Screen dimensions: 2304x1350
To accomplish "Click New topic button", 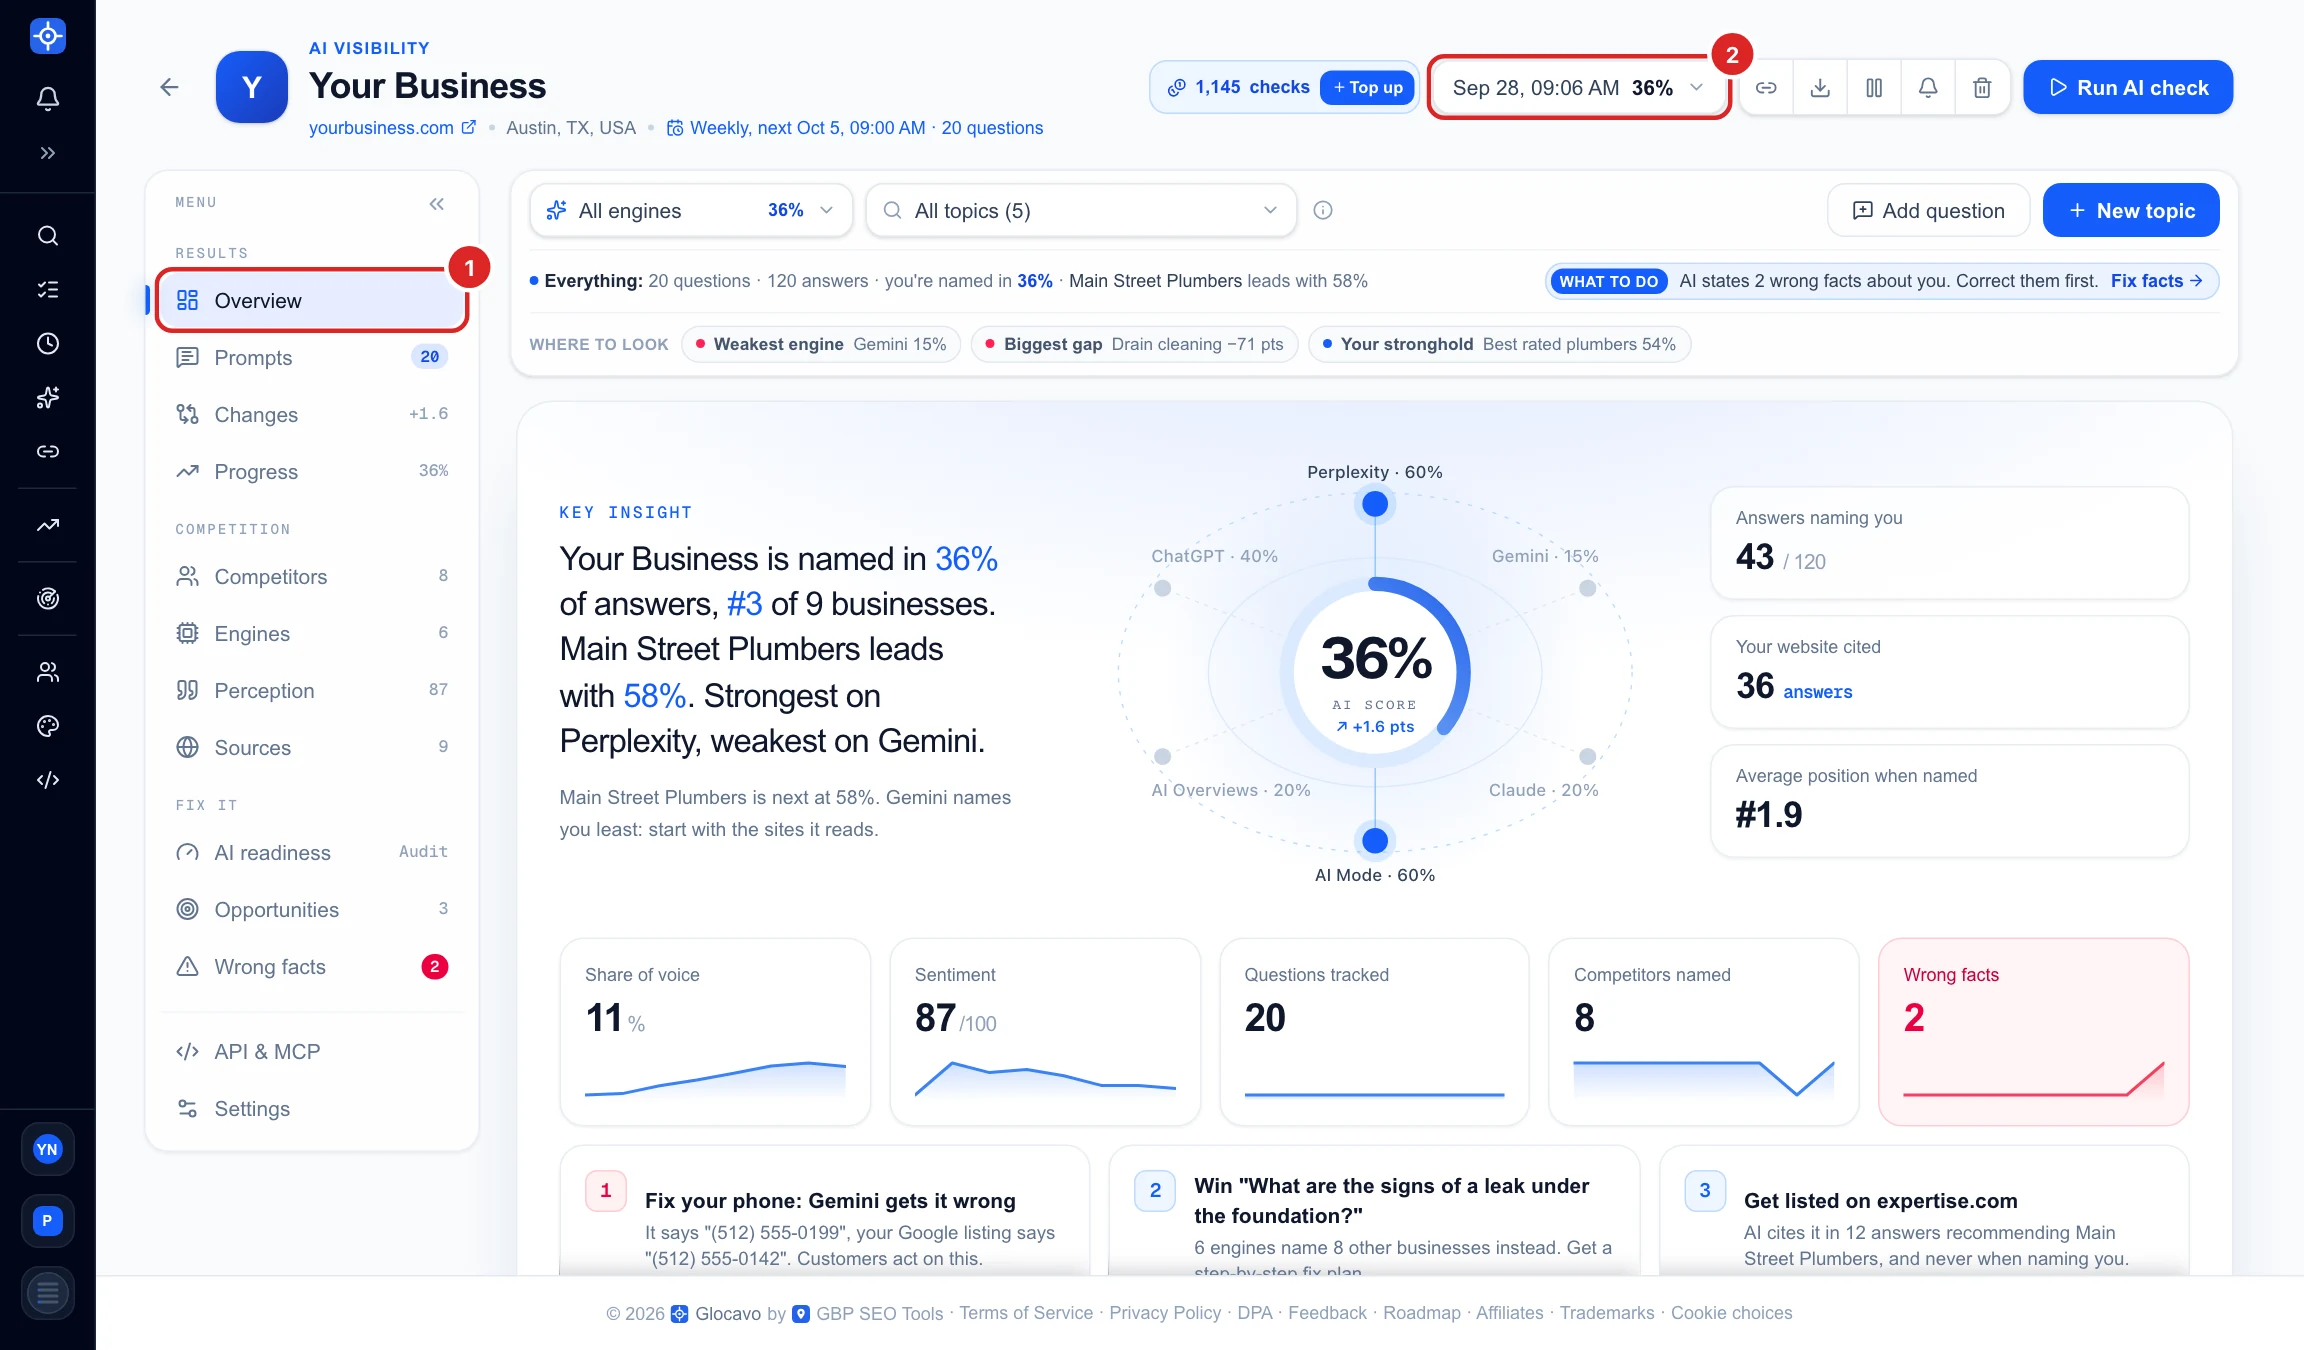I will coord(2131,210).
